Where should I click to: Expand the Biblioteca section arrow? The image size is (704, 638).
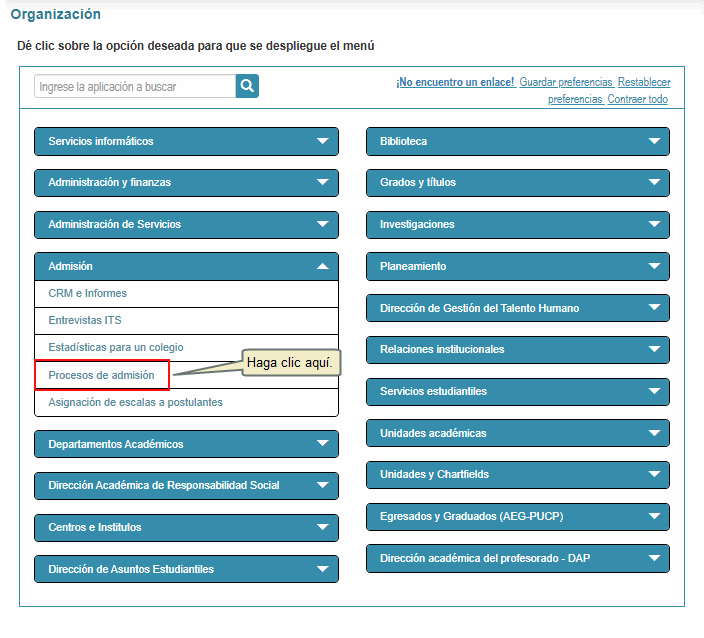pos(654,141)
